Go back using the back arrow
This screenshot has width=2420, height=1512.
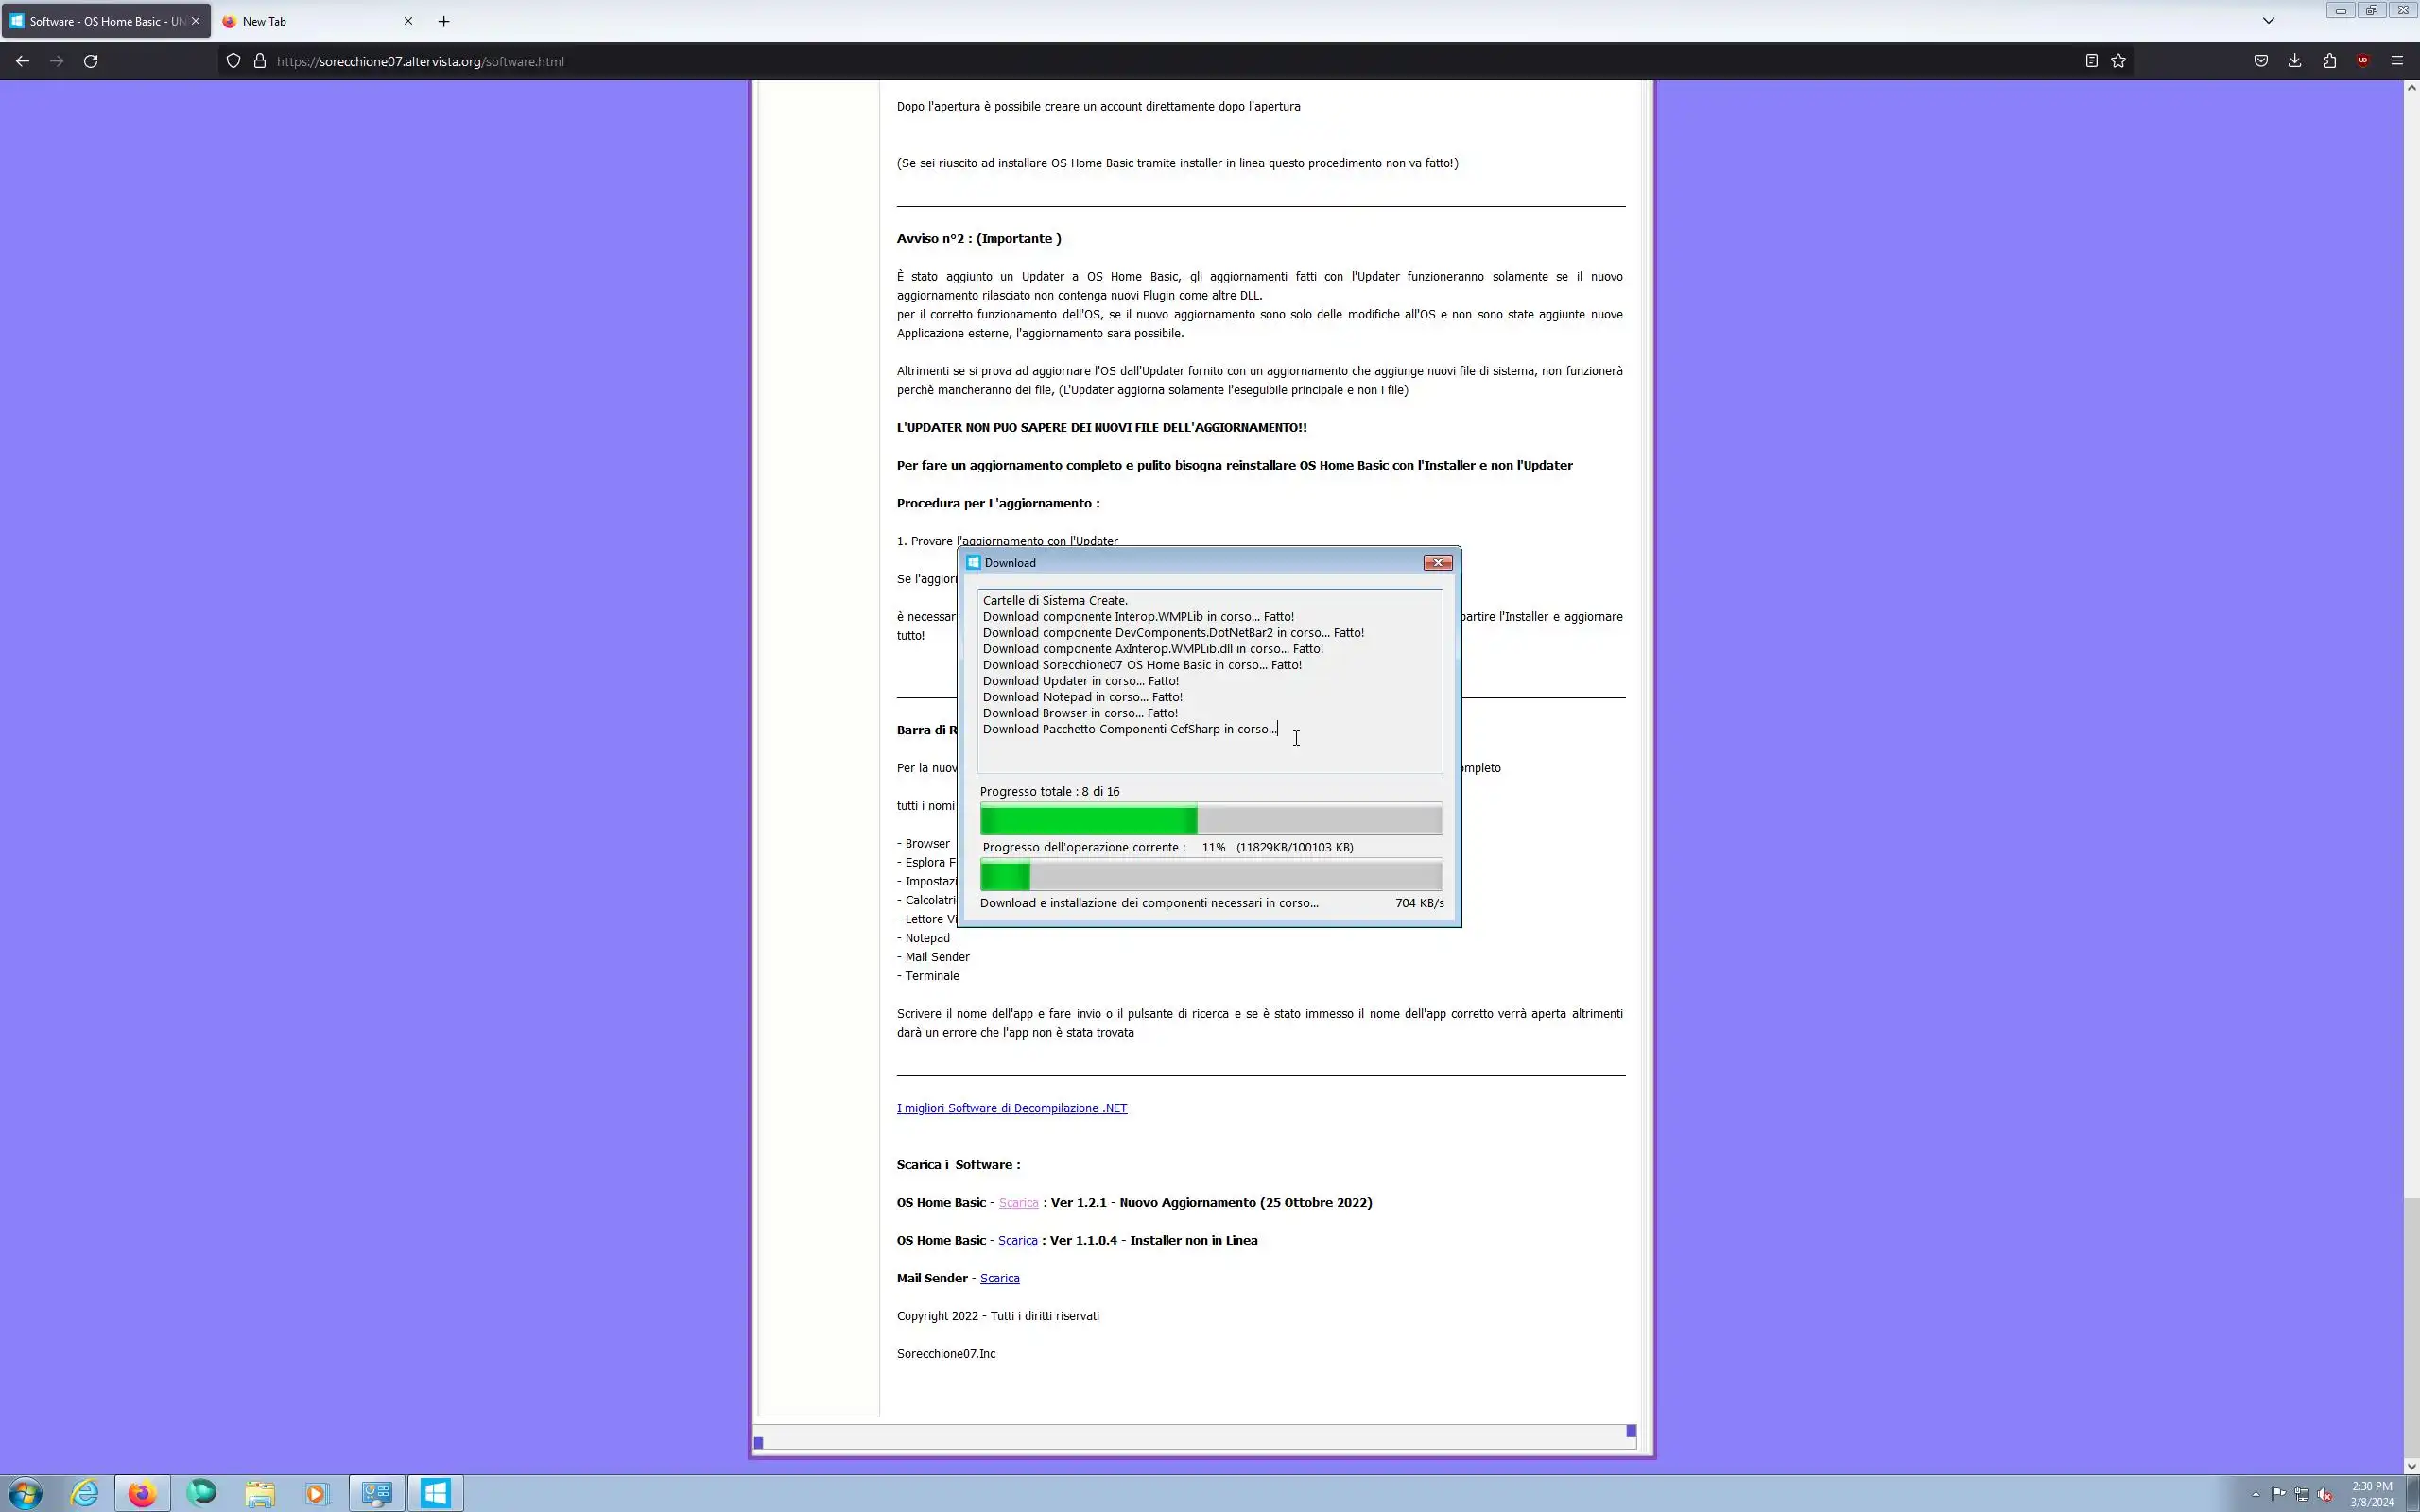point(22,61)
